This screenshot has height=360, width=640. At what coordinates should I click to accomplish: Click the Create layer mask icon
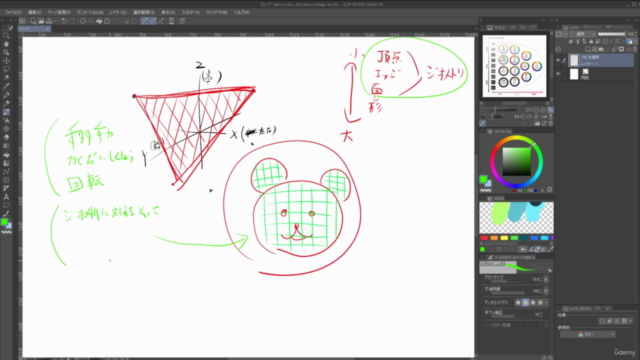click(622, 49)
